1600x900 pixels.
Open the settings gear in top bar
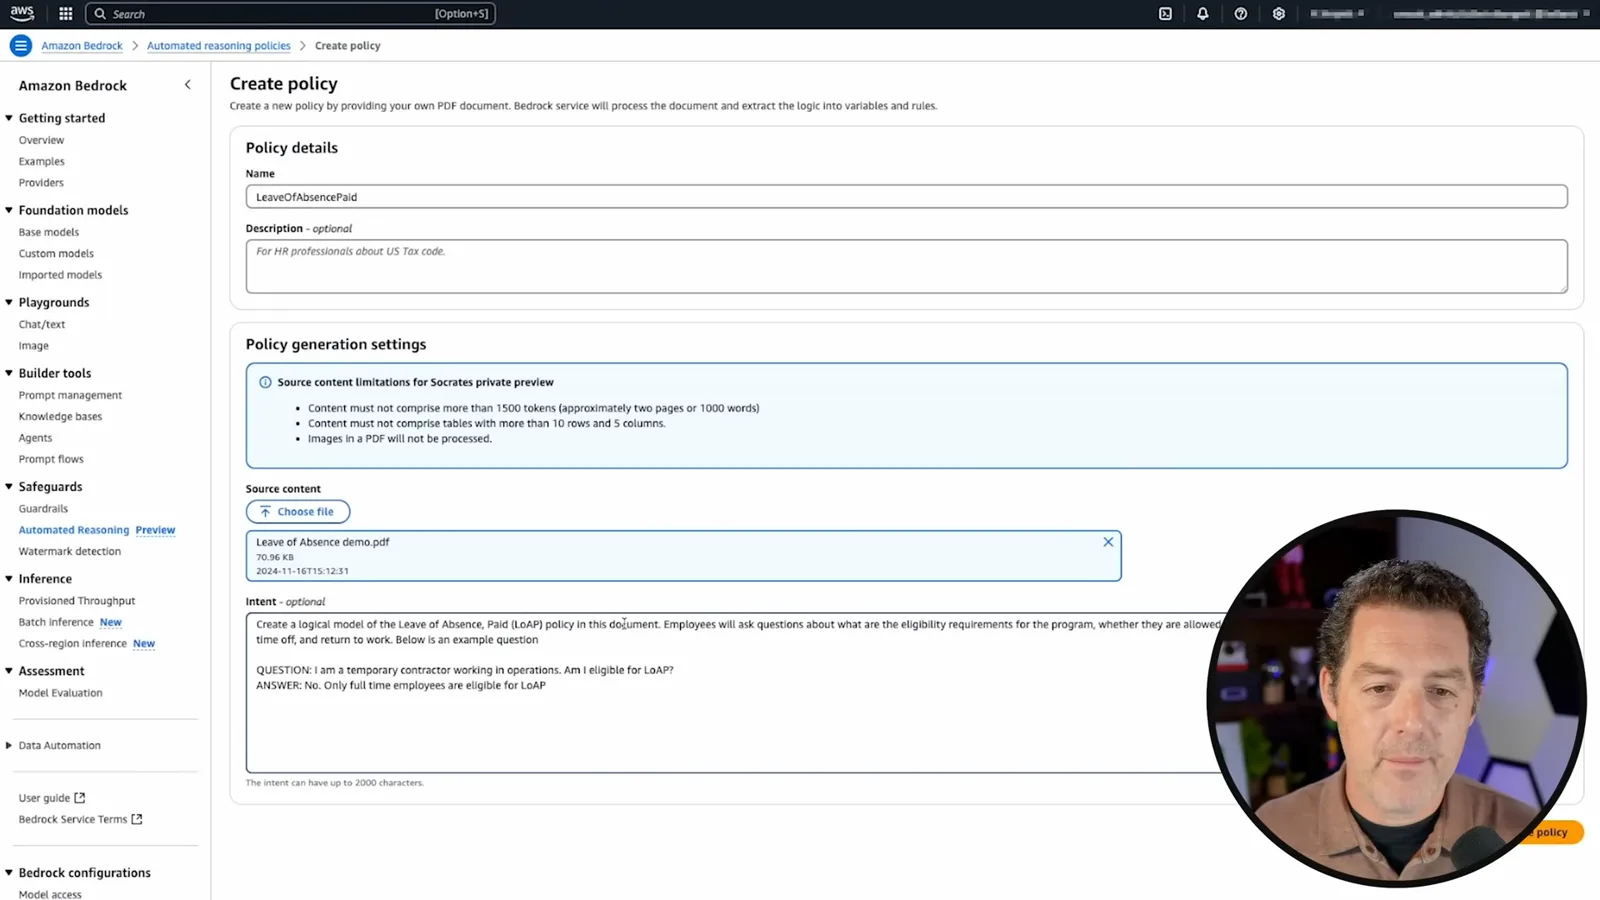1279,14
